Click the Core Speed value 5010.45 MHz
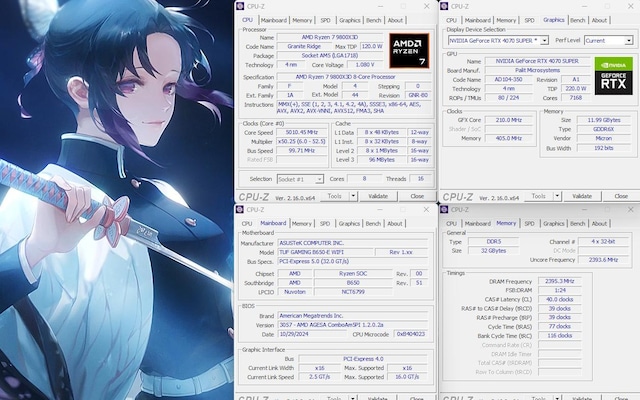 (x=302, y=132)
